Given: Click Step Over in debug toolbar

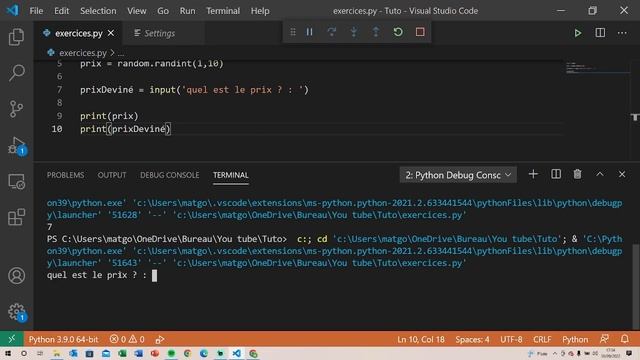Looking at the screenshot, I should click(331, 32).
